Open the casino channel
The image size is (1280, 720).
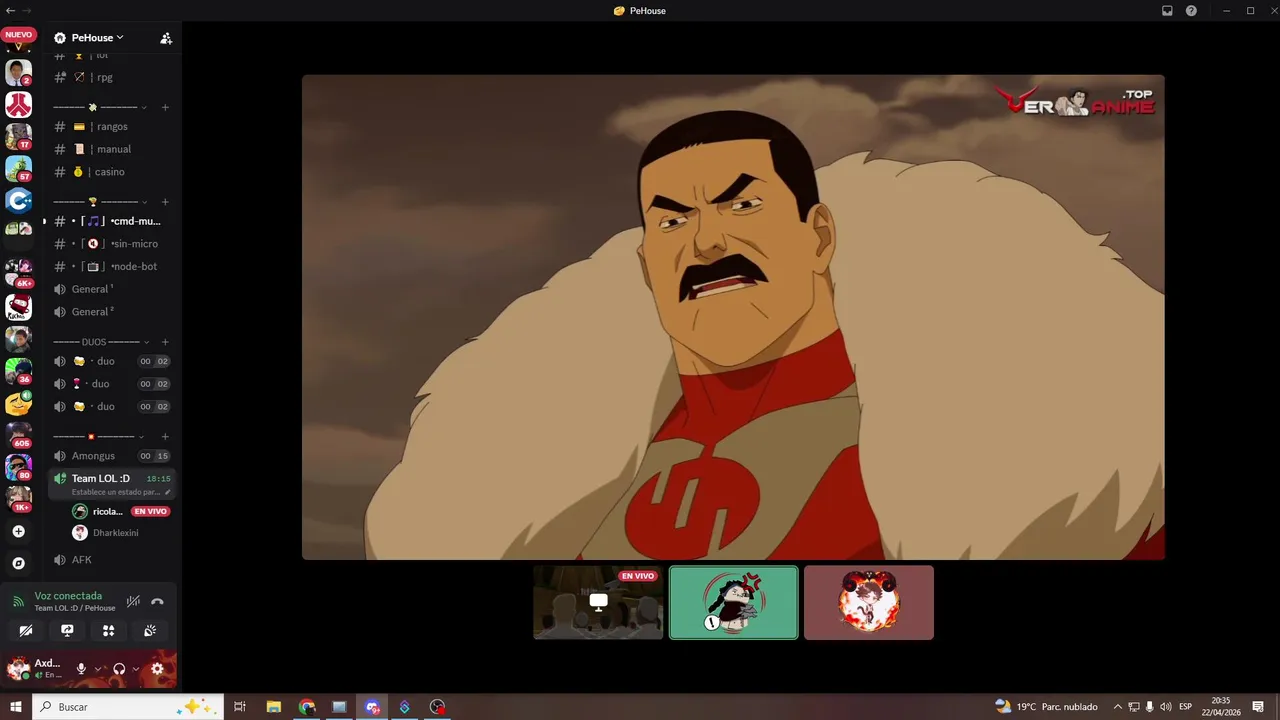pos(111,172)
